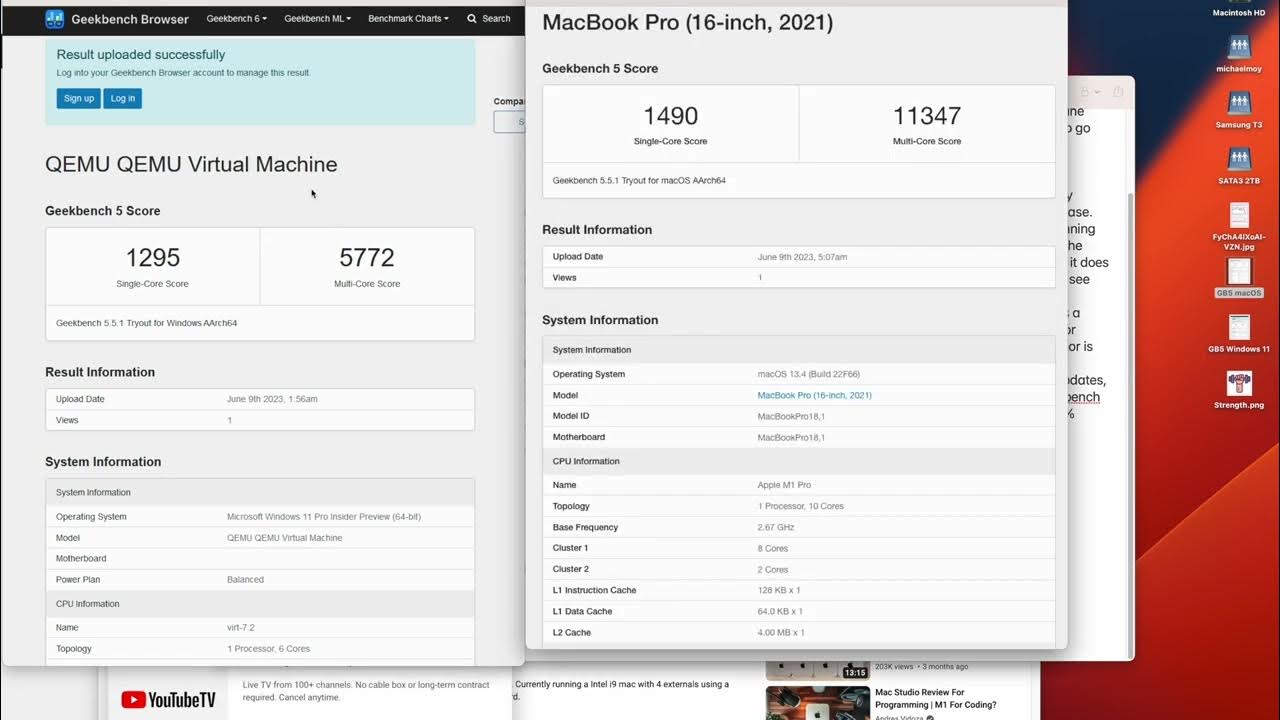Click 'June 9th 2023, 5:07am' upload date
Screen dimensions: 1280x720
click(x=802, y=257)
